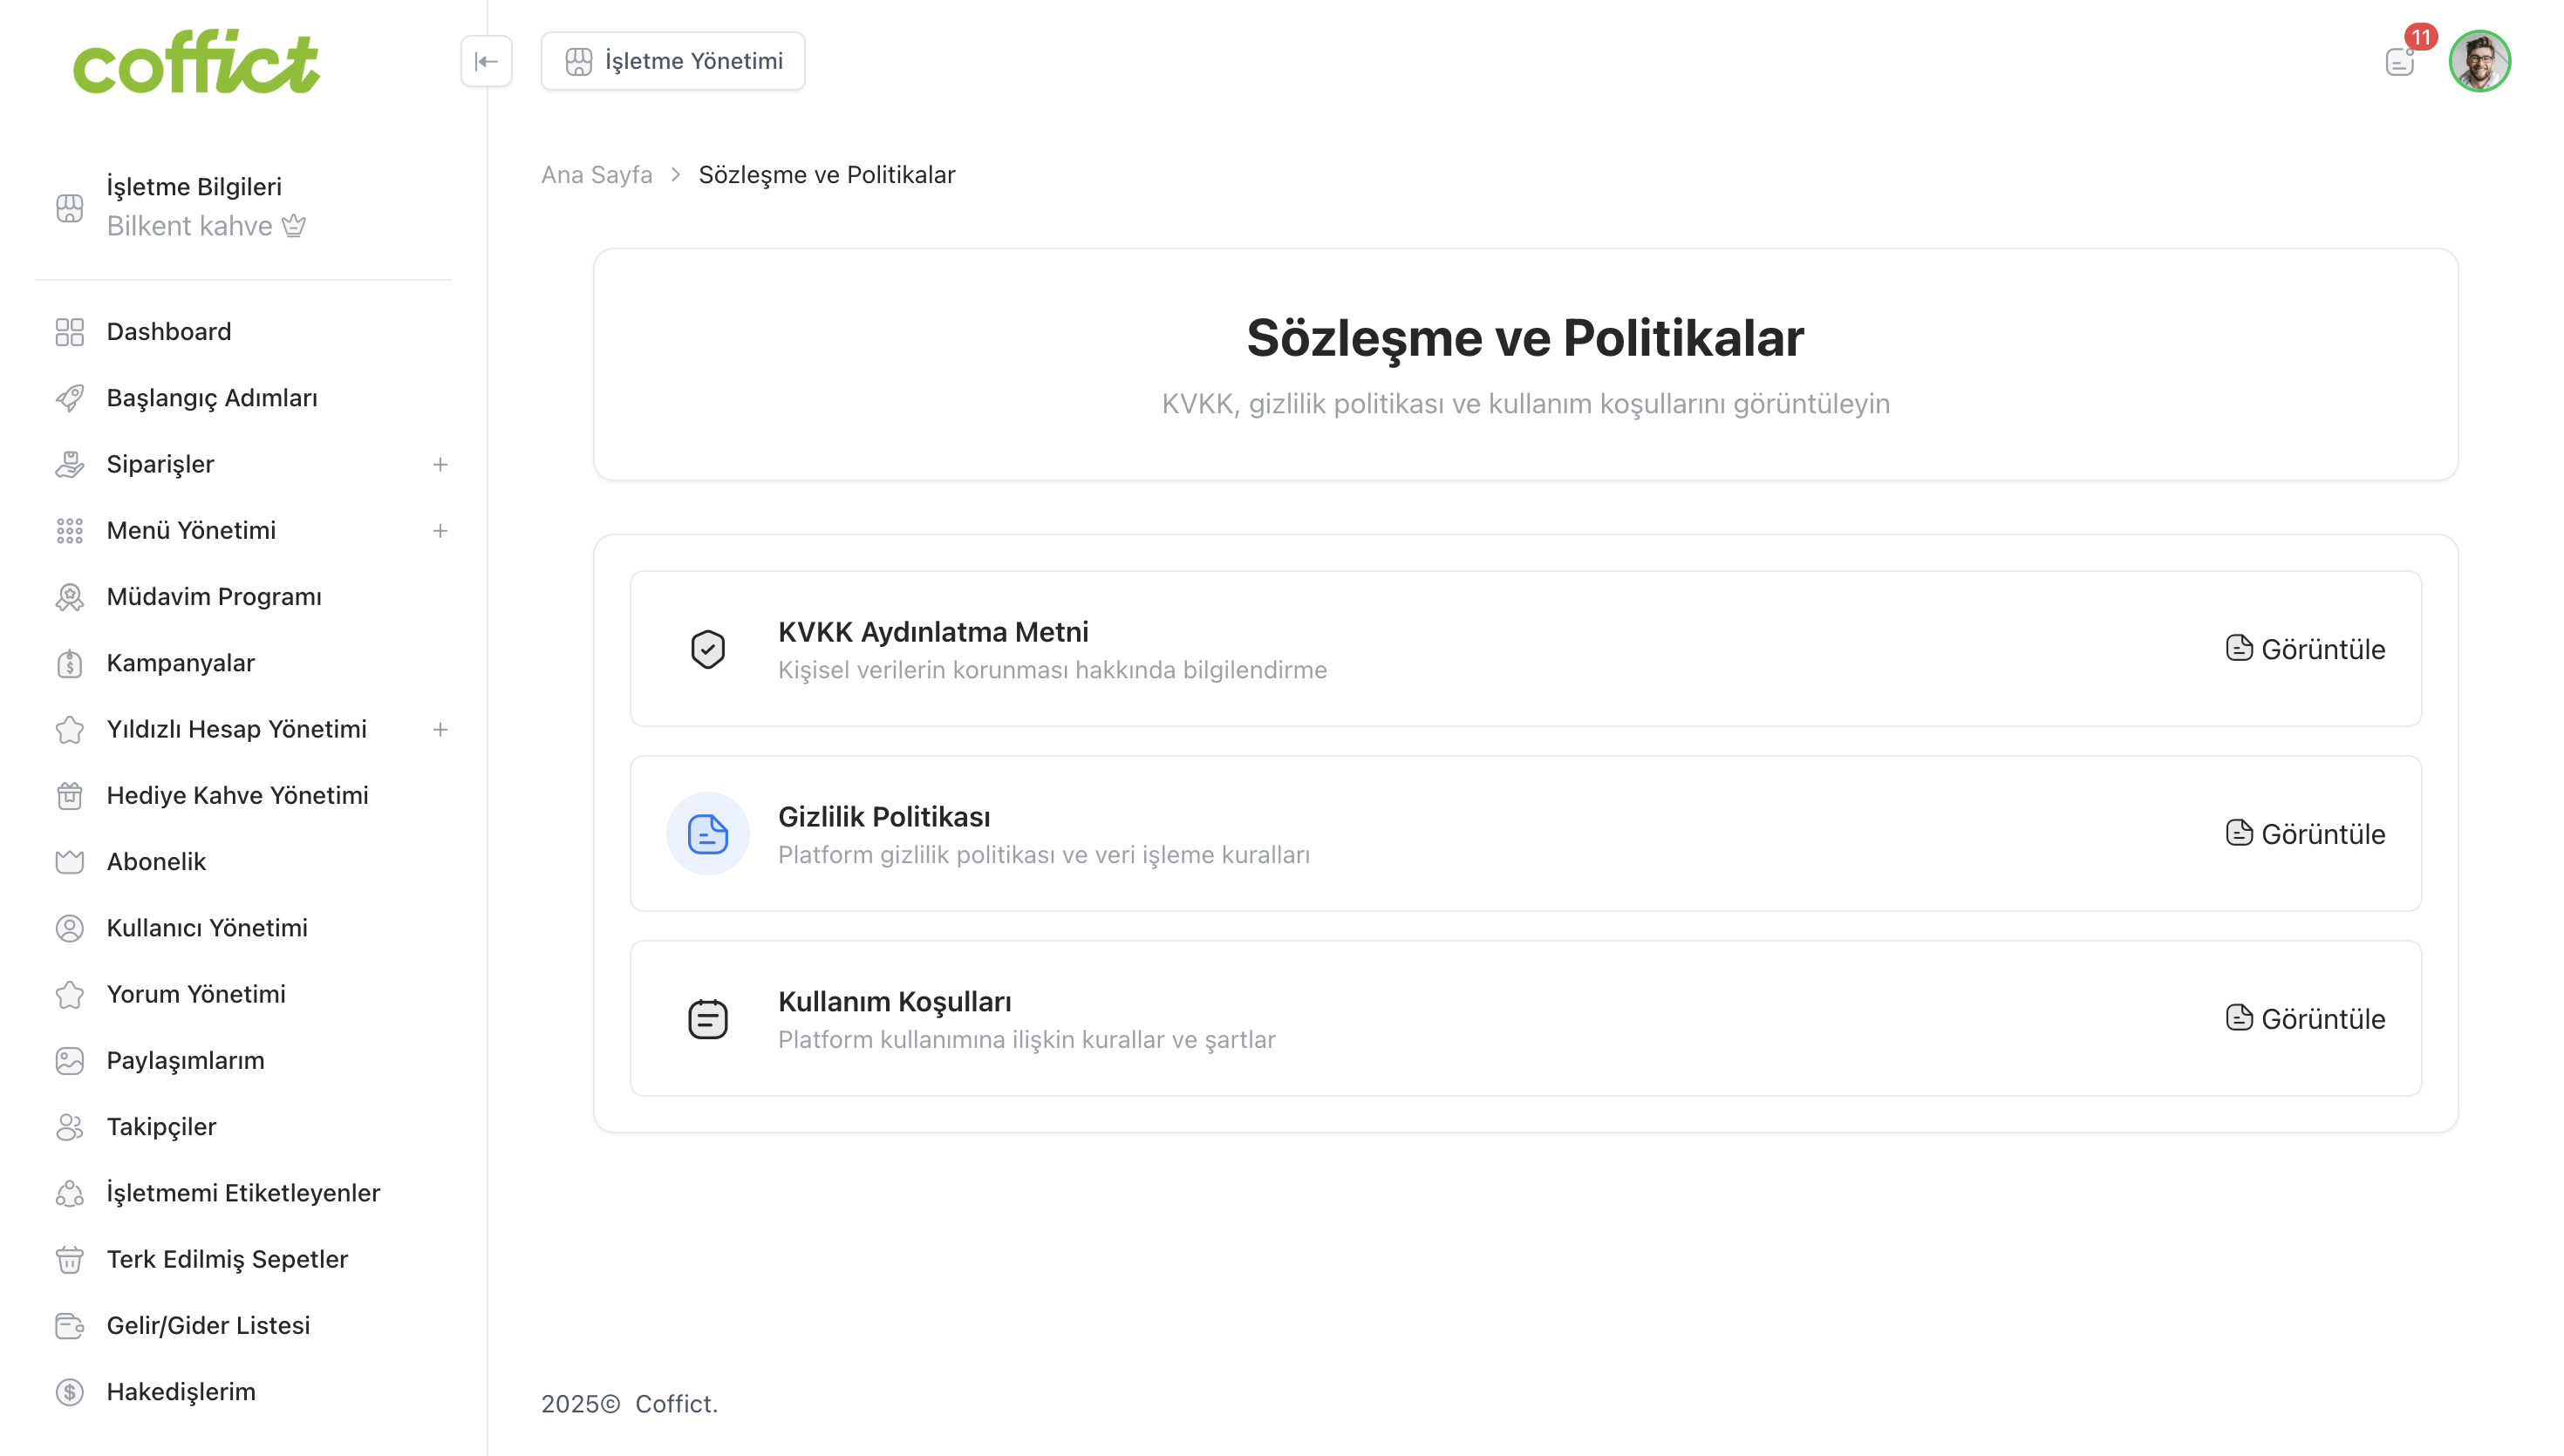Open the notifications icon with red badge
This screenshot has height=1456, width=2564.
[x=2400, y=61]
